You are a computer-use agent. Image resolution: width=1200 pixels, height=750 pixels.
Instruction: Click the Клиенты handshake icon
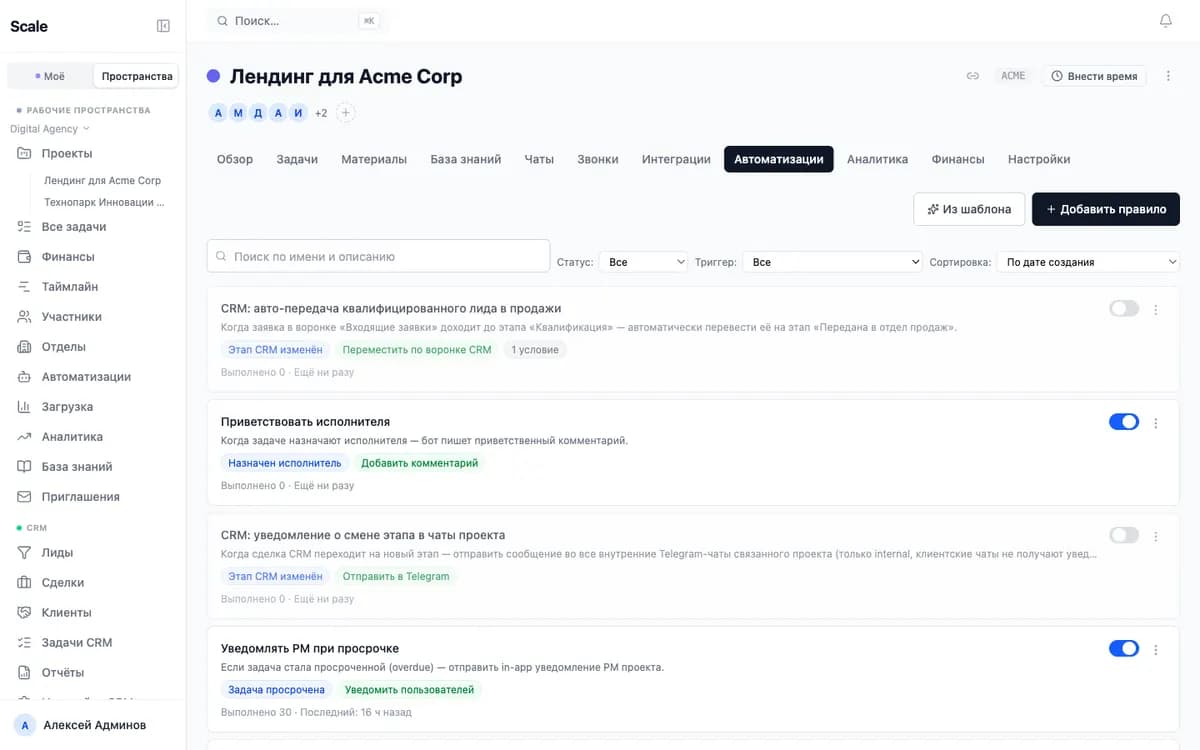pos(24,613)
